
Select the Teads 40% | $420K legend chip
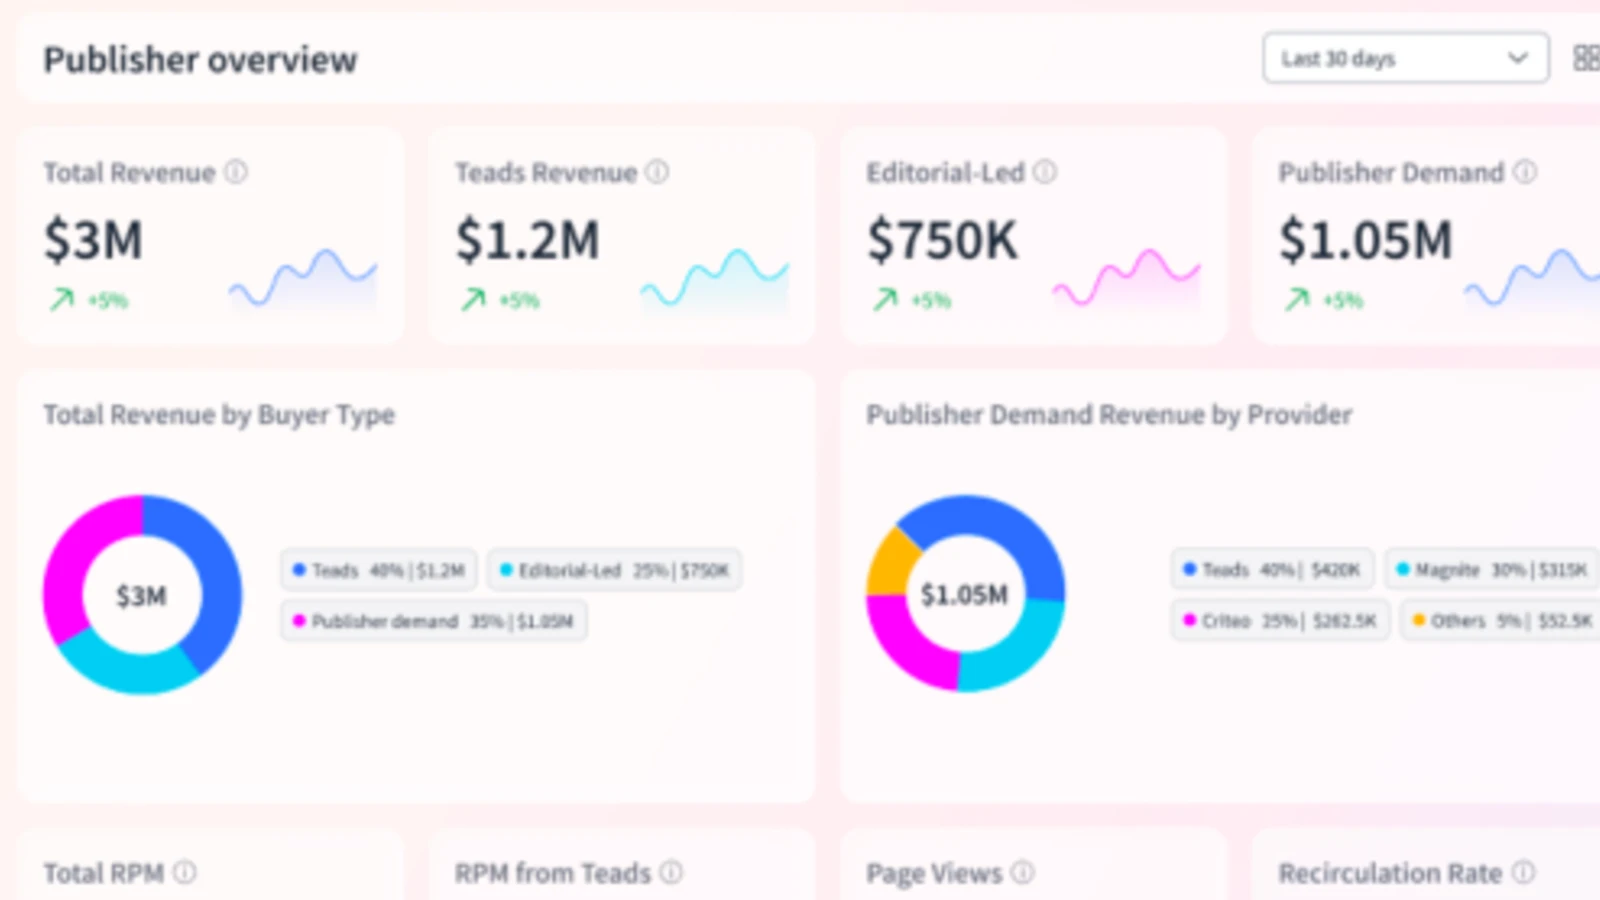click(x=1272, y=569)
